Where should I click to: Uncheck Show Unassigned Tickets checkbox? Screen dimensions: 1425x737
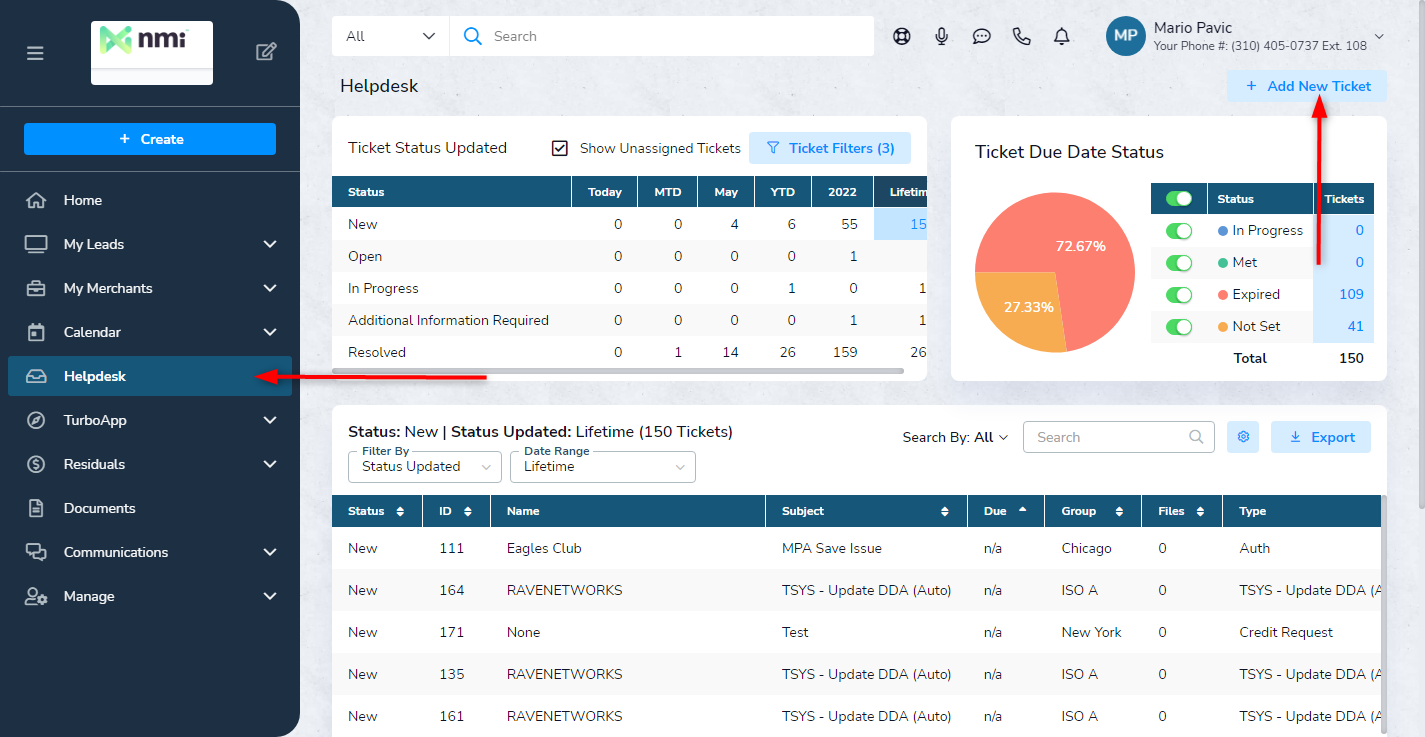[560, 148]
